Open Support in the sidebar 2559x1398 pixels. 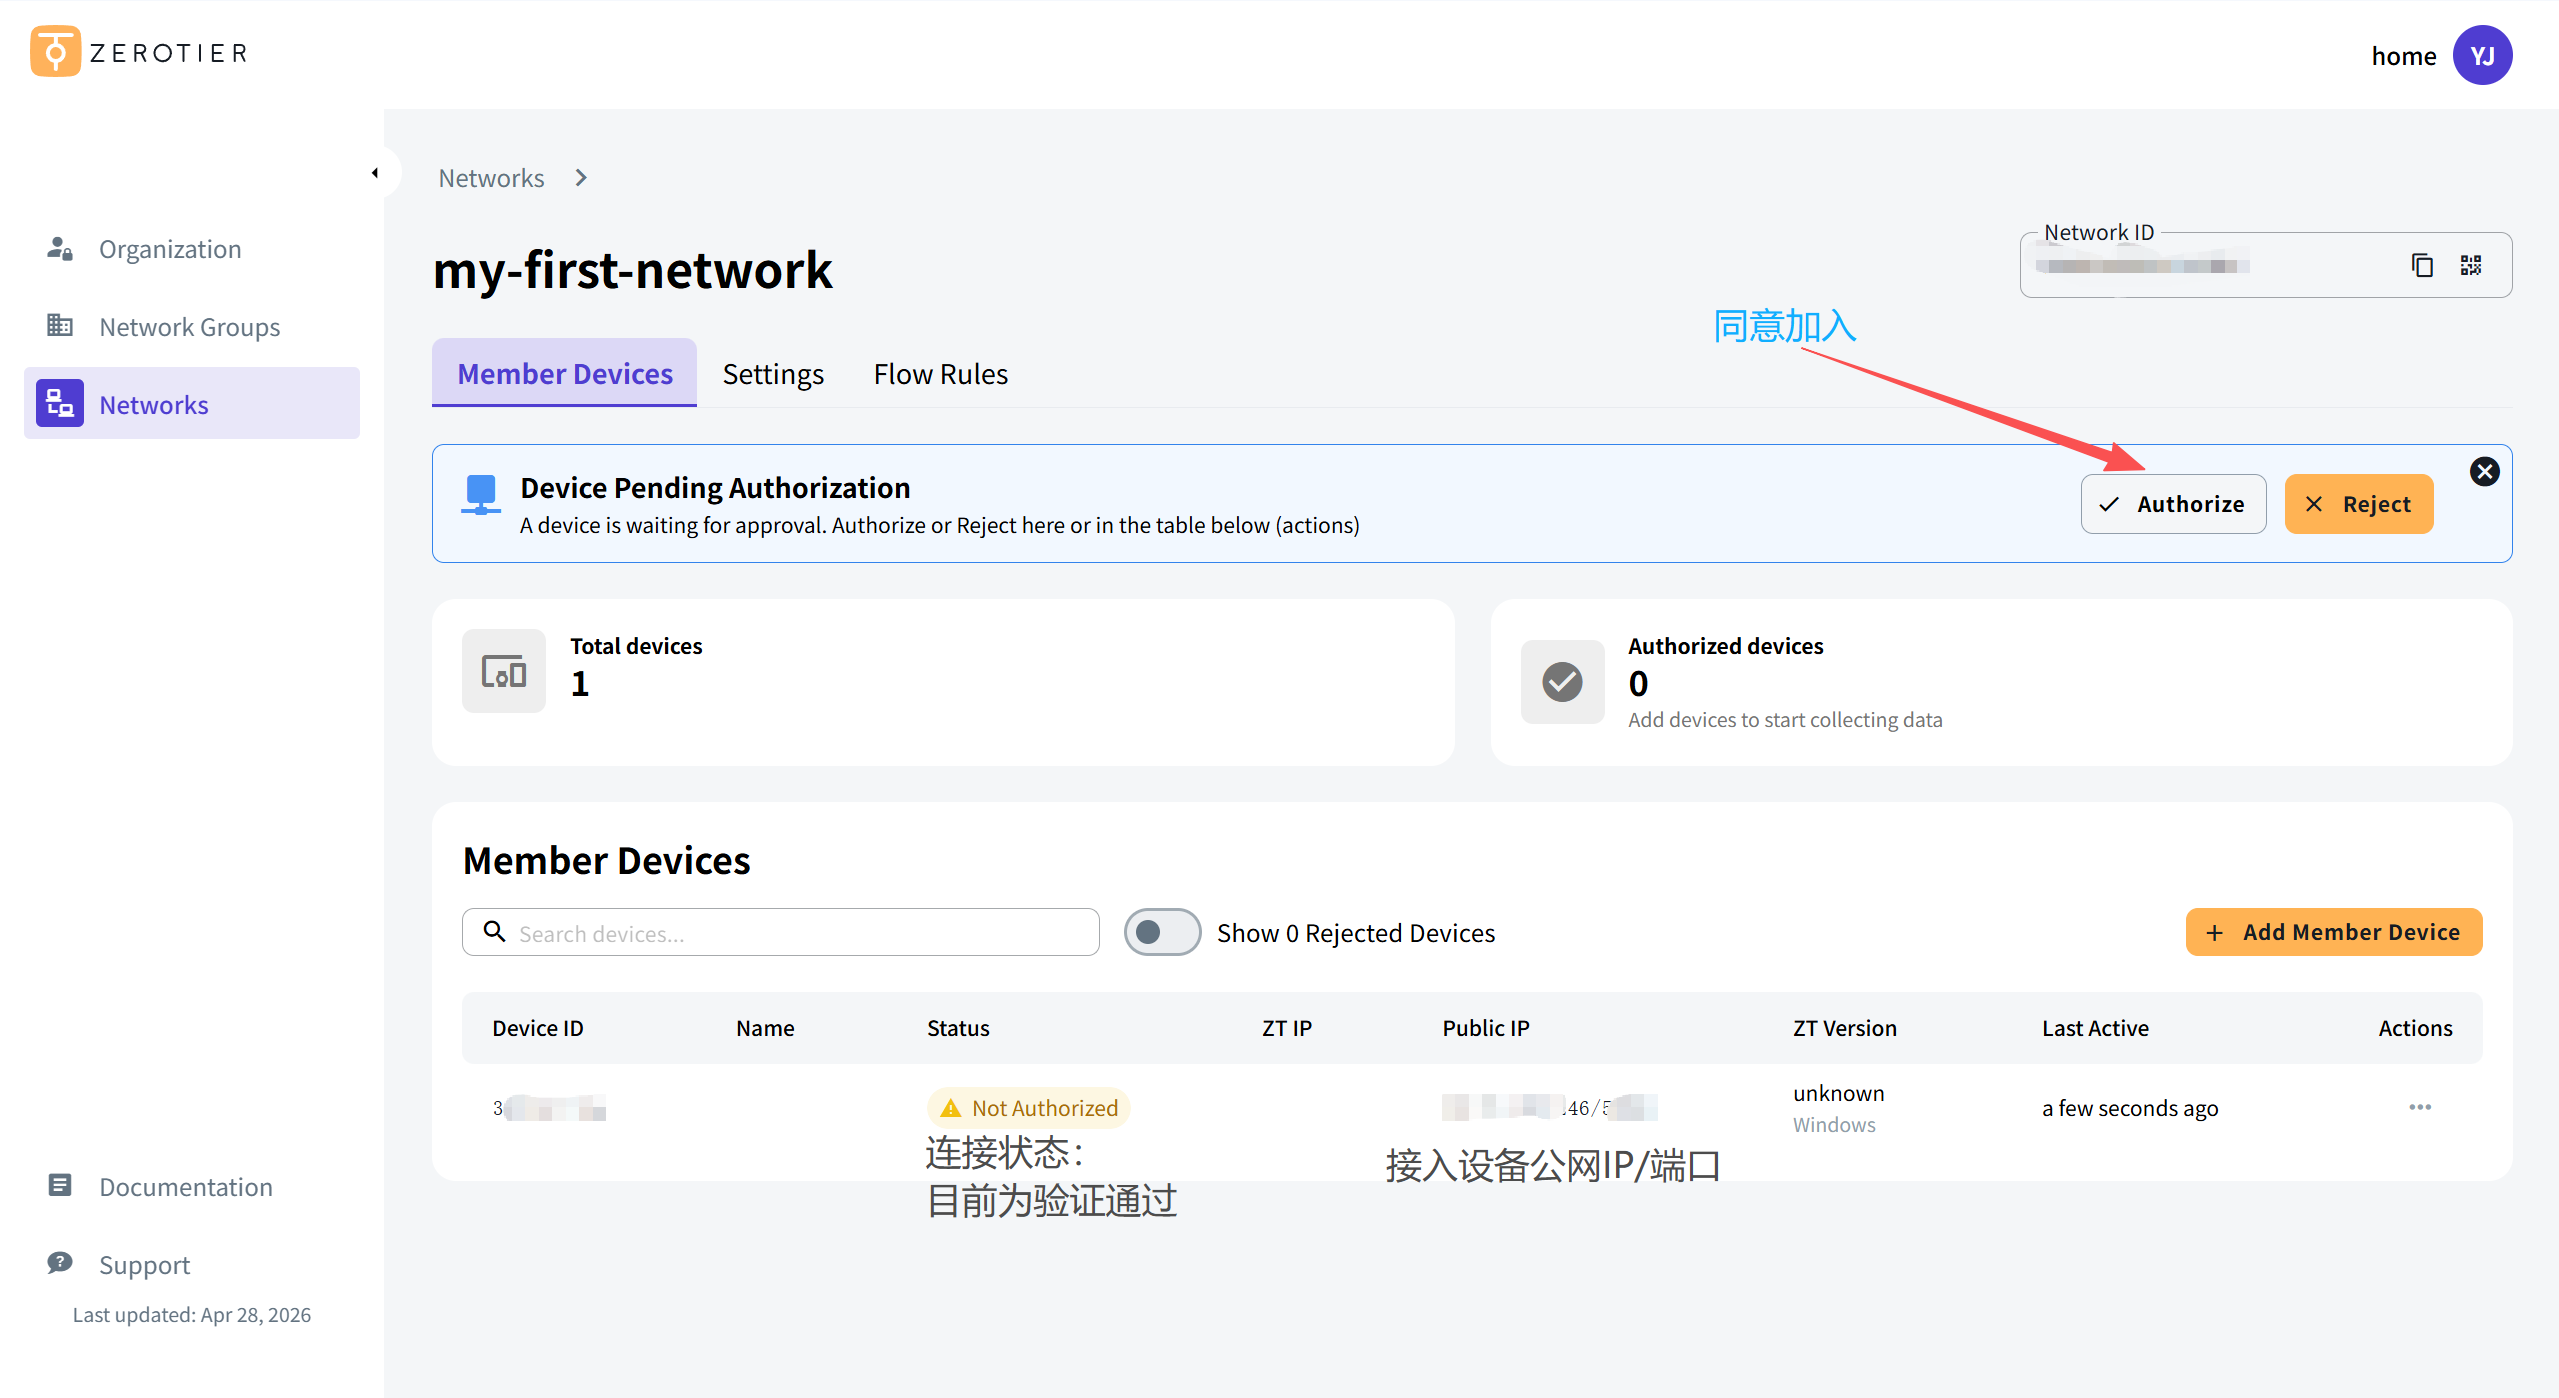[192, 1265]
